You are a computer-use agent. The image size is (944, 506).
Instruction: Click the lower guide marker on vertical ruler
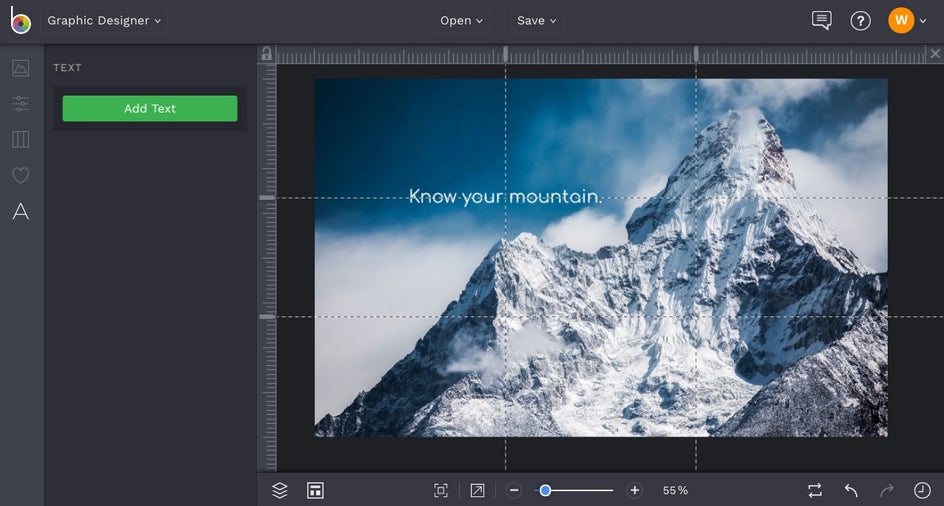pyautogui.click(x=267, y=316)
